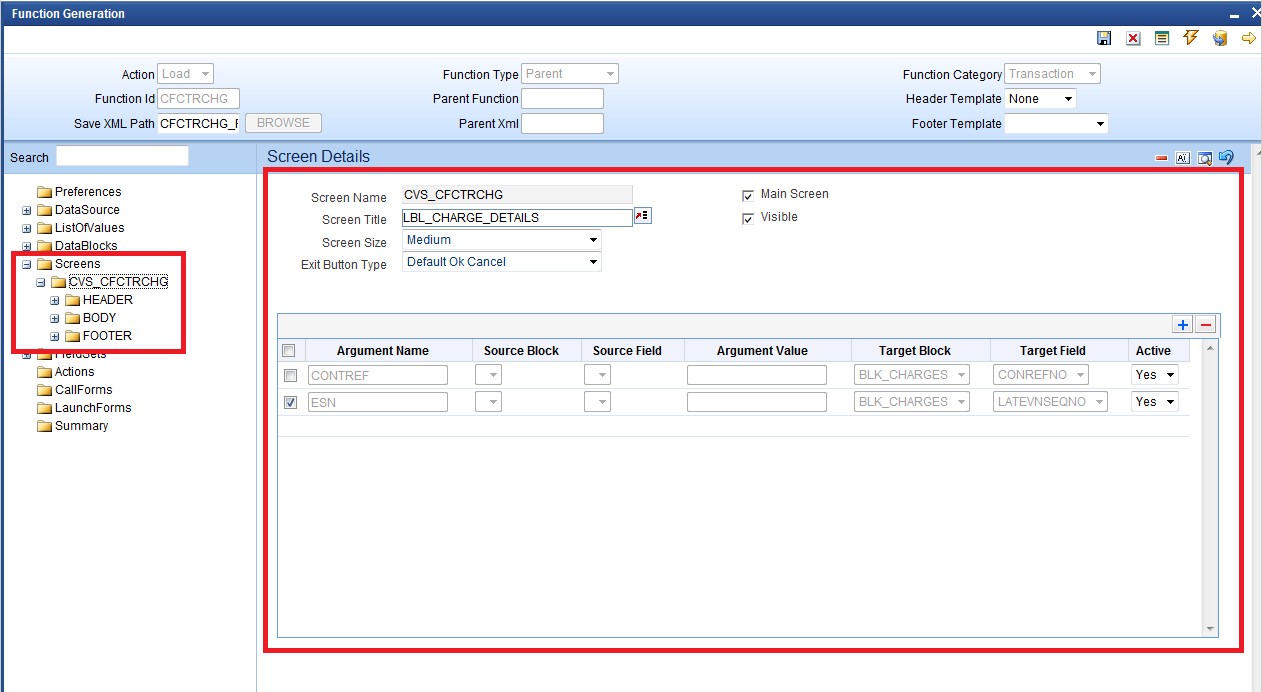Viewport: 1262px width, 692px height.
Task: Click the yellow database deploy icon
Action: click(1220, 38)
